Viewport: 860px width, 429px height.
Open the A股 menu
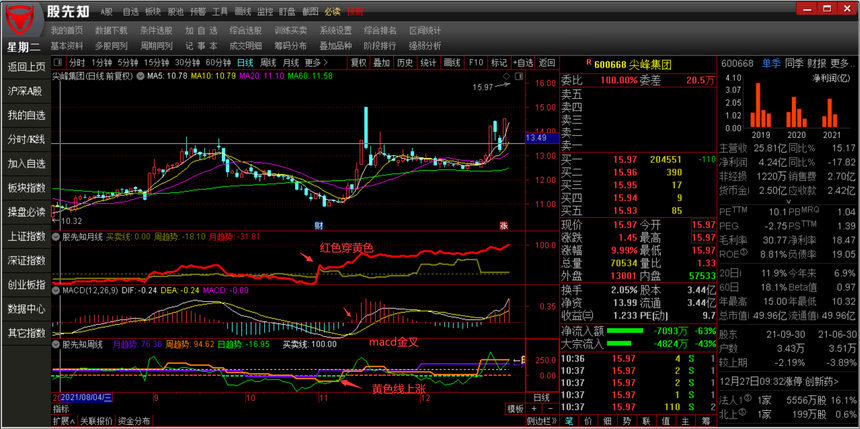[107, 11]
